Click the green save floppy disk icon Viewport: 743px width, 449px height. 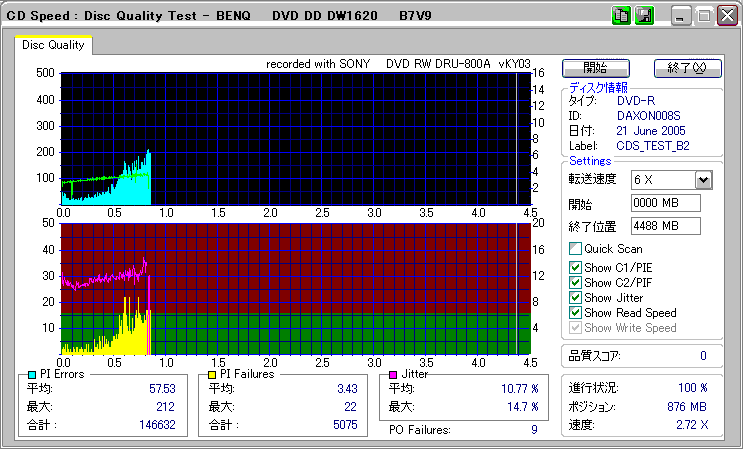(644, 16)
